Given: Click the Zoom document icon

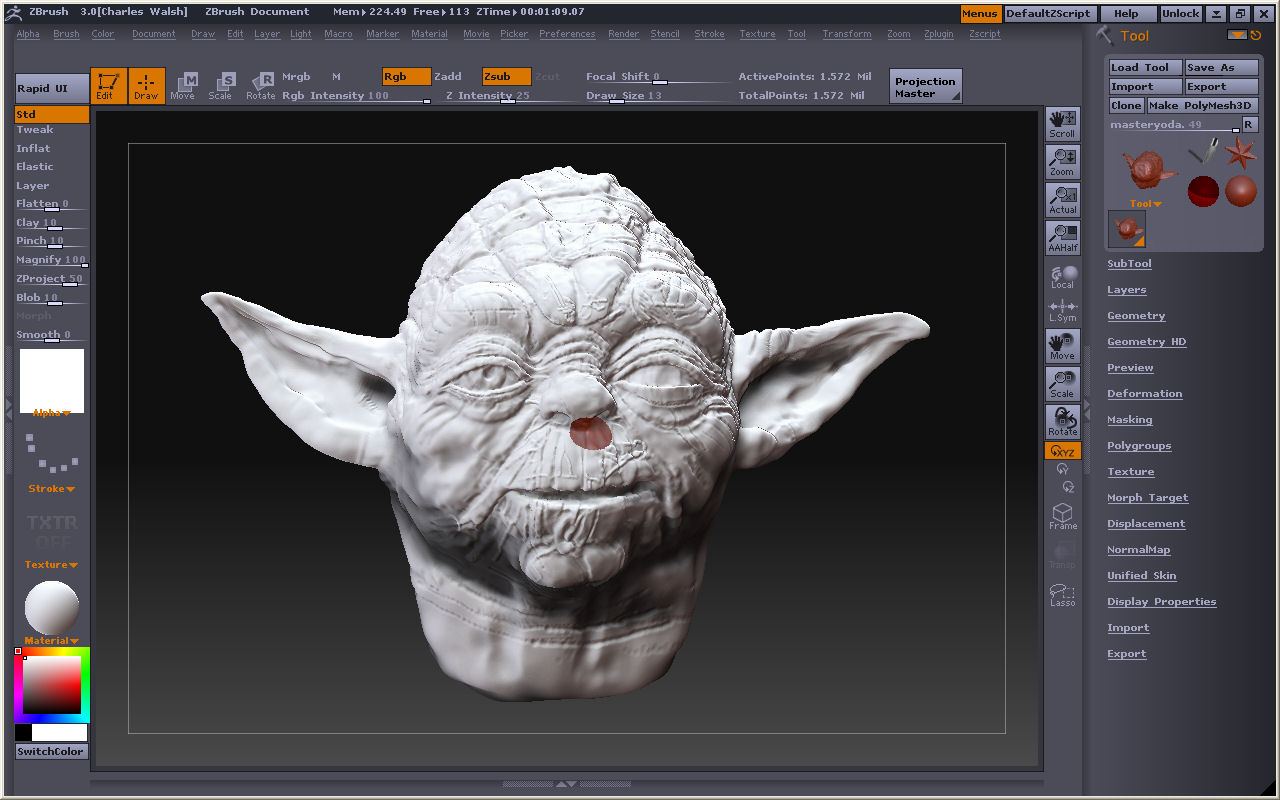Looking at the screenshot, I should coord(1062,162).
